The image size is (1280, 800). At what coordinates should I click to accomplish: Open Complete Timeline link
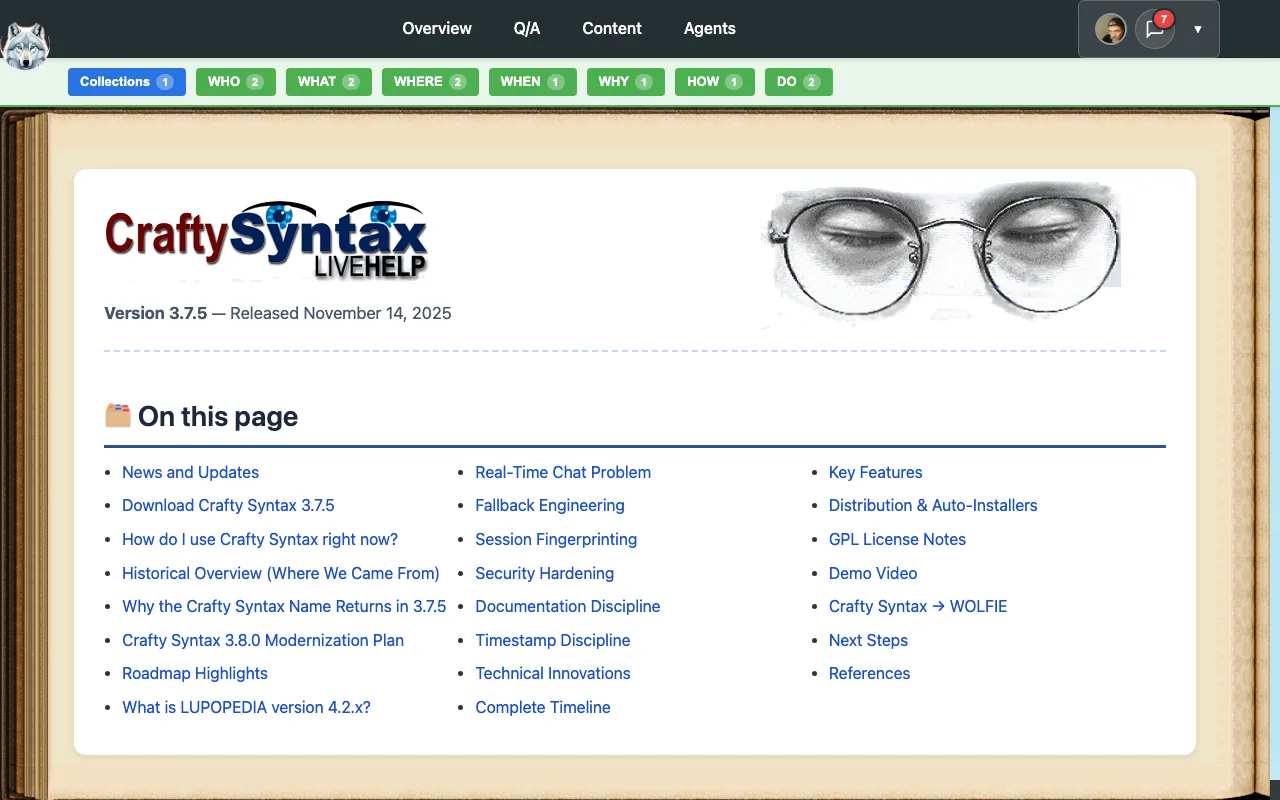pyautogui.click(x=543, y=707)
